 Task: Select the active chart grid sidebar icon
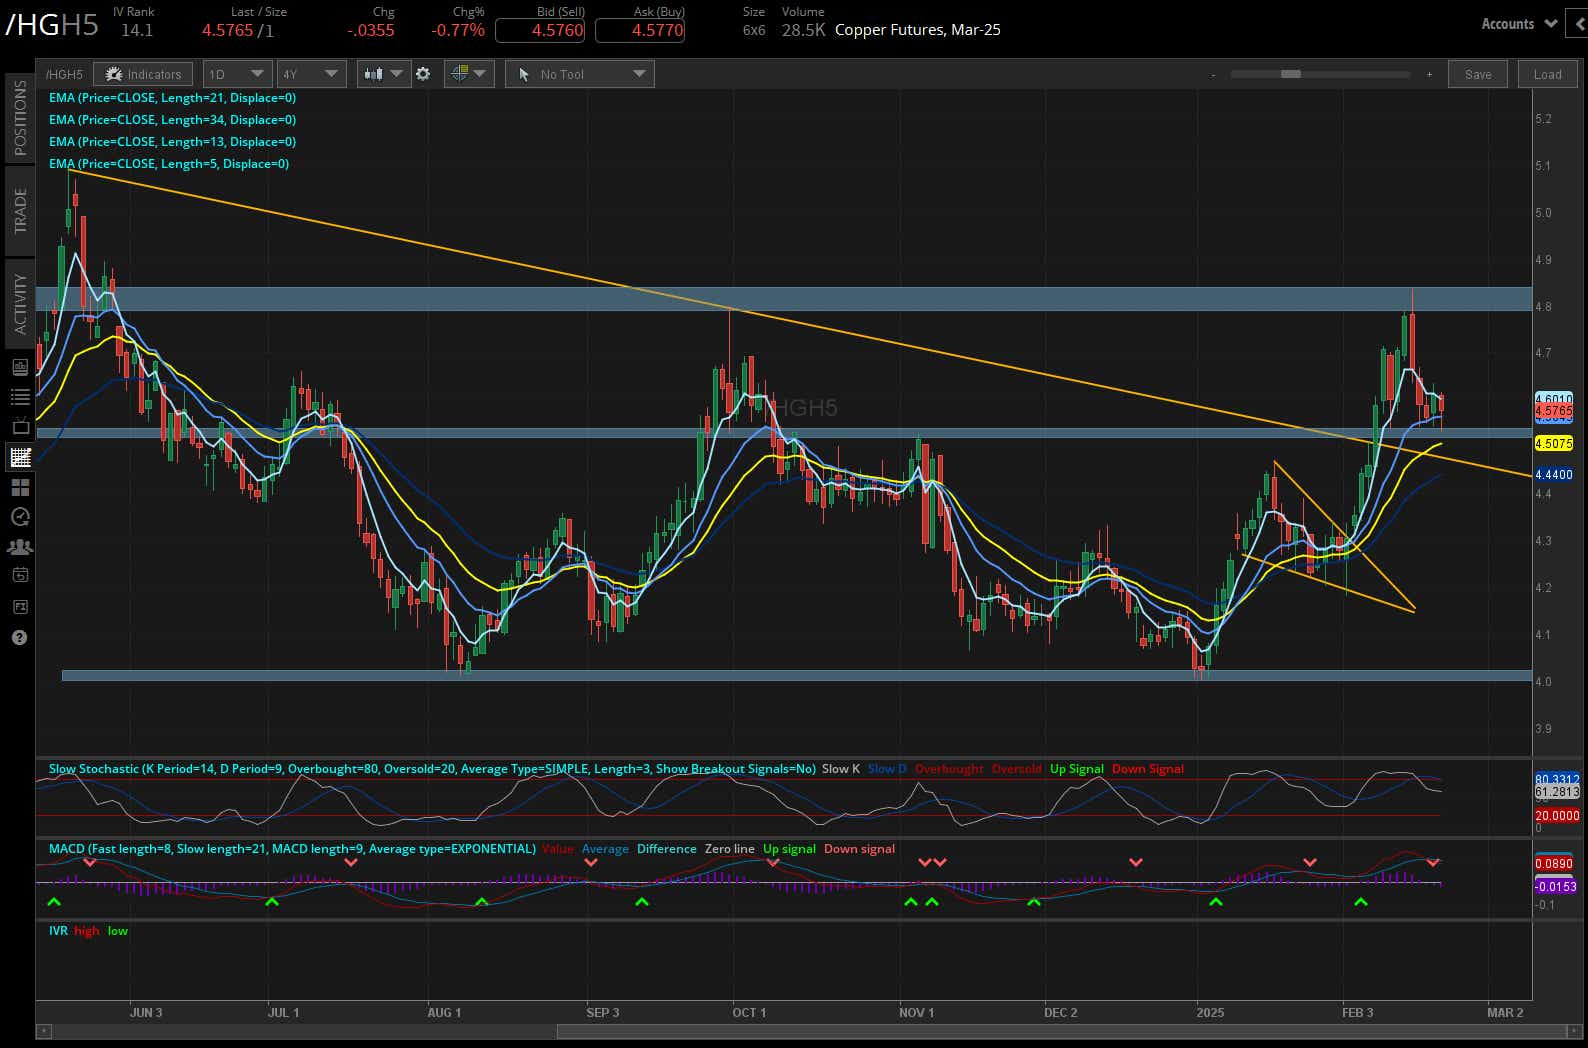pyautogui.click(x=19, y=457)
